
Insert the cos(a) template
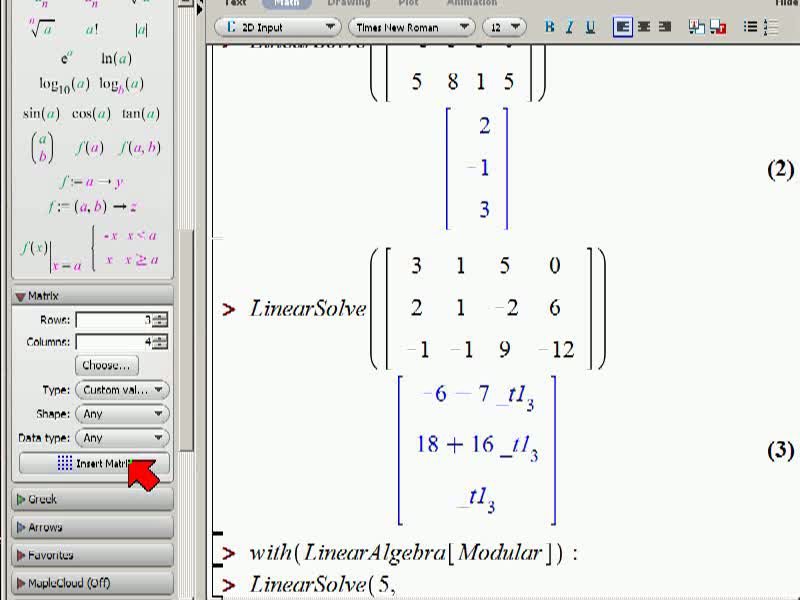tap(91, 113)
